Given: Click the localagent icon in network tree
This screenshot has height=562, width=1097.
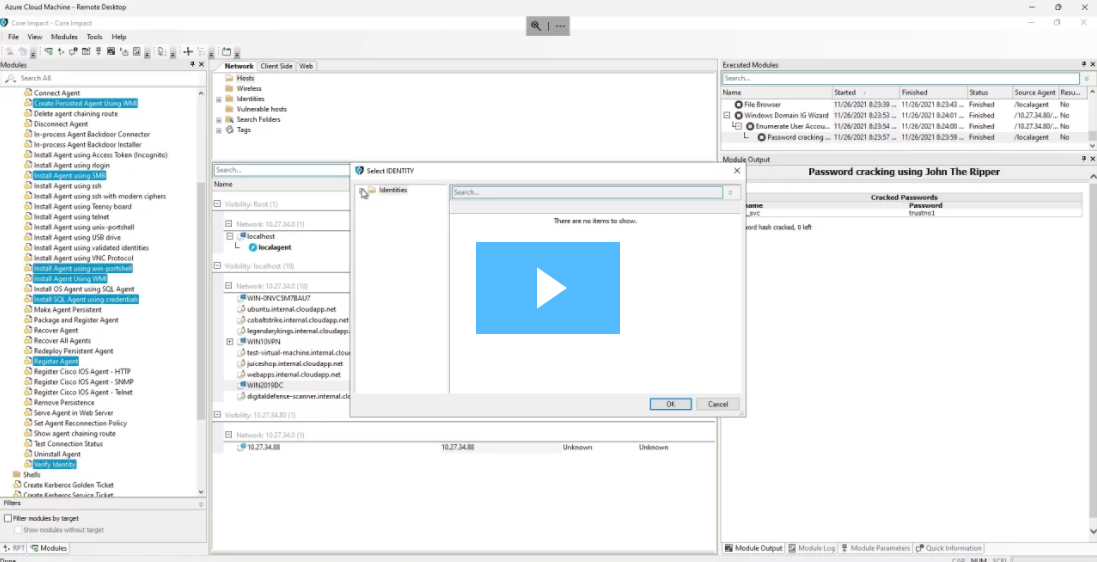Looking at the screenshot, I should coord(253,247).
